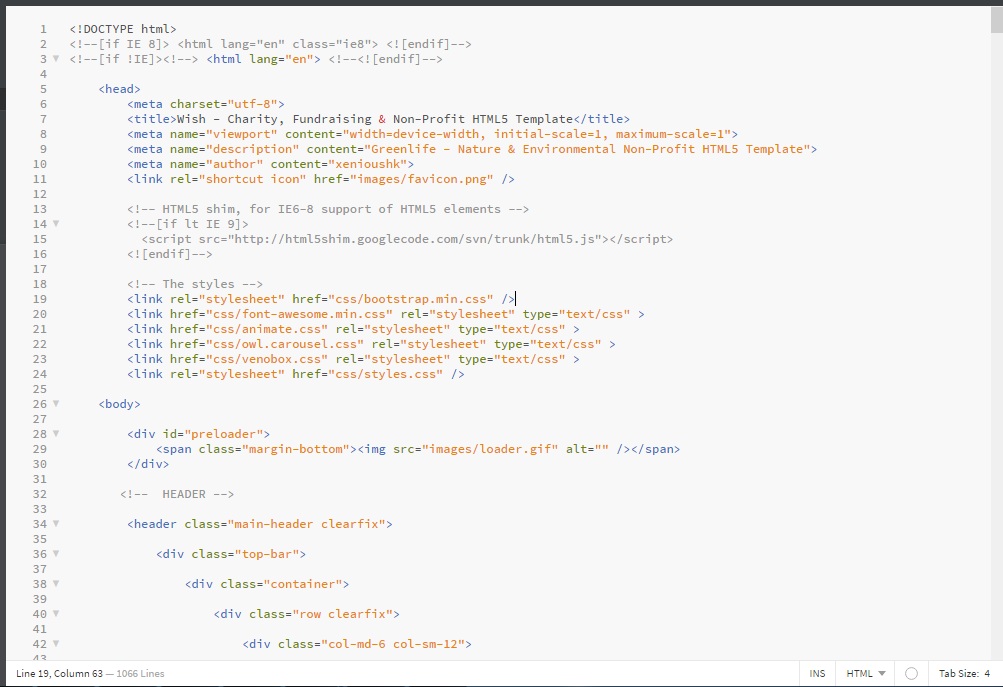Click the opening body tag

(120, 404)
